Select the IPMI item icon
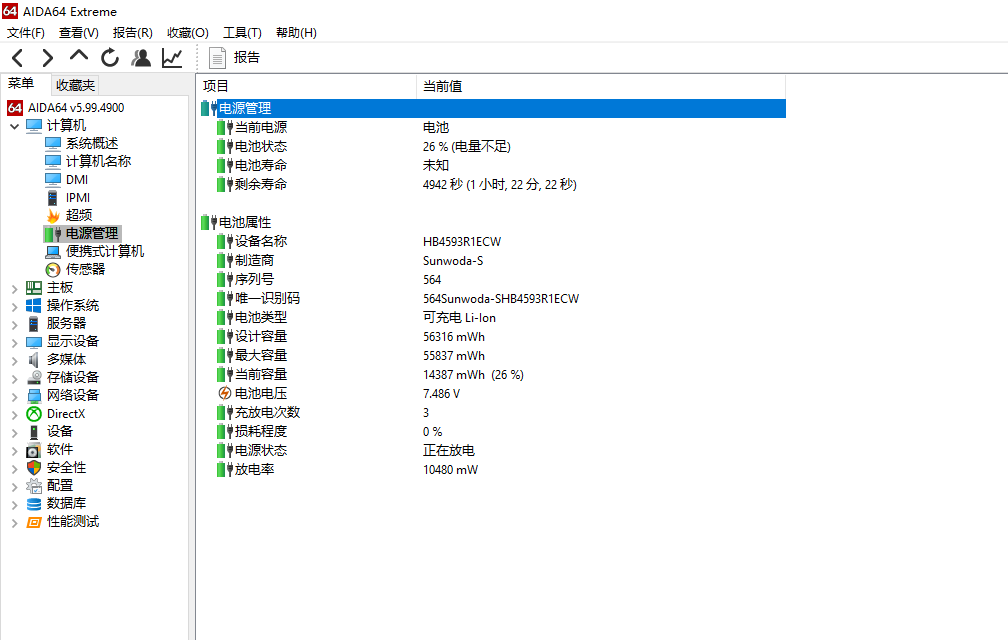Image resolution: width=1008 pixels, height=640 pixels. 53,197
